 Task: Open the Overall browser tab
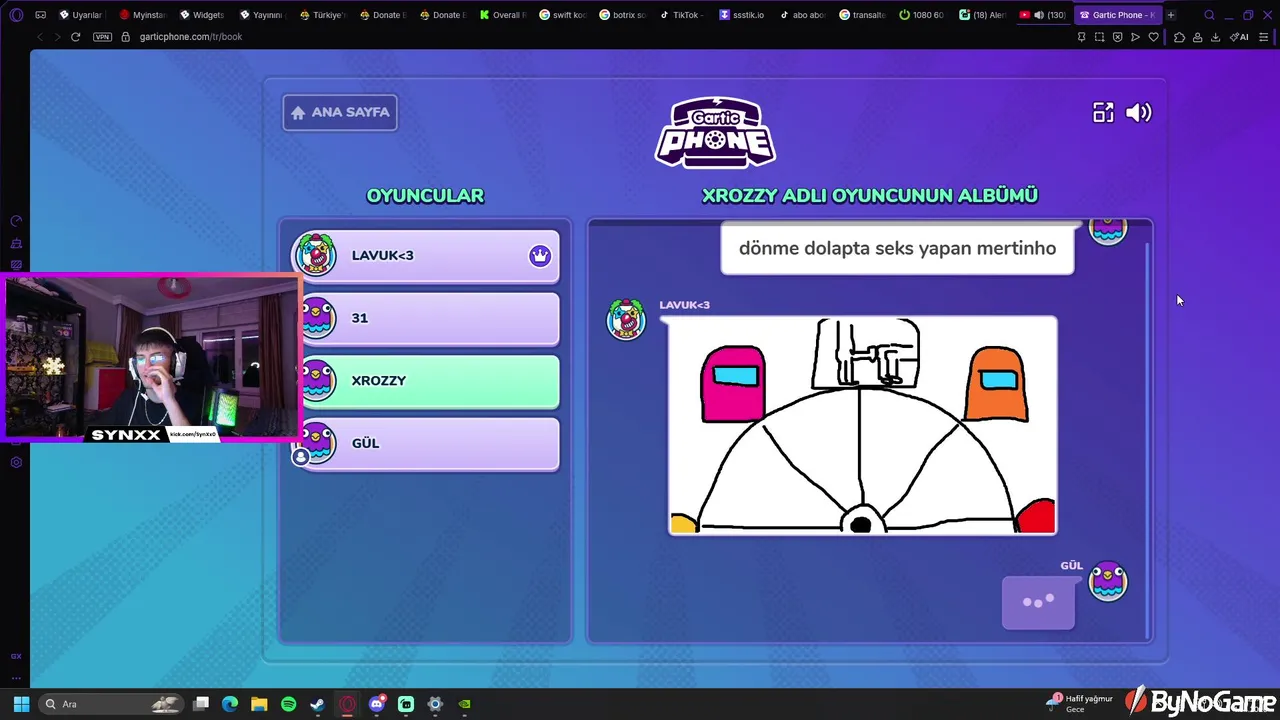(501, 15)
